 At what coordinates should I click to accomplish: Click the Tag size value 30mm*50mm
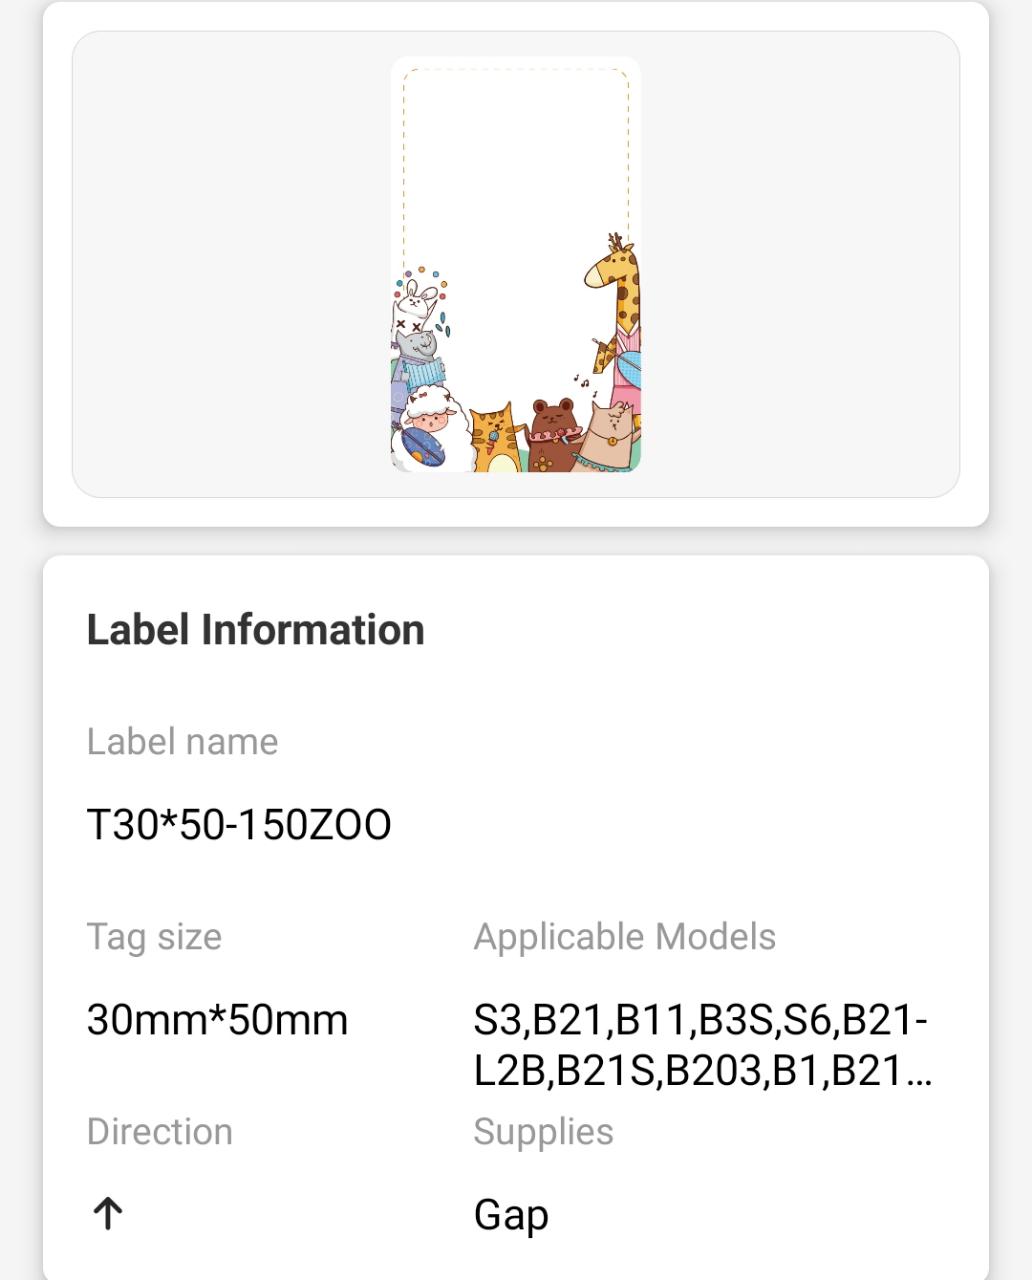pyautogui.click(x=218, y=1020)
